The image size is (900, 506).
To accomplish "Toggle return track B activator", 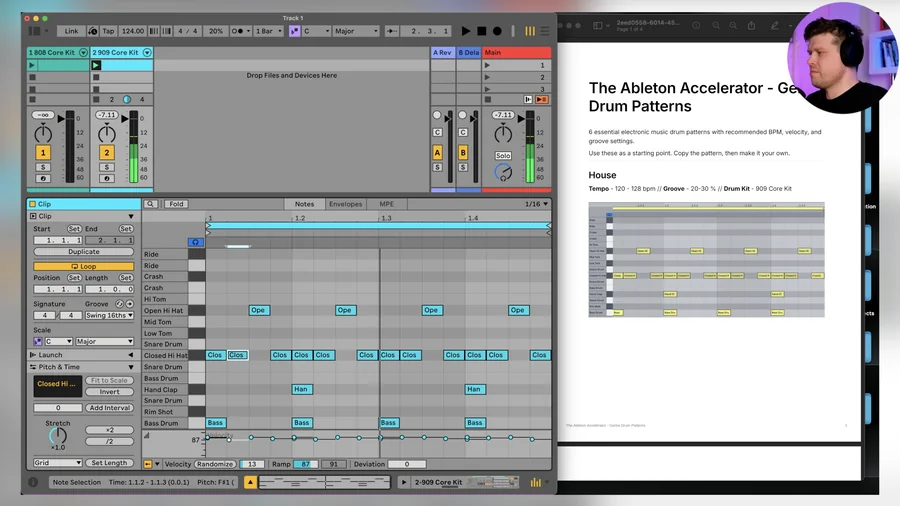I will click(x=463, y=153).
